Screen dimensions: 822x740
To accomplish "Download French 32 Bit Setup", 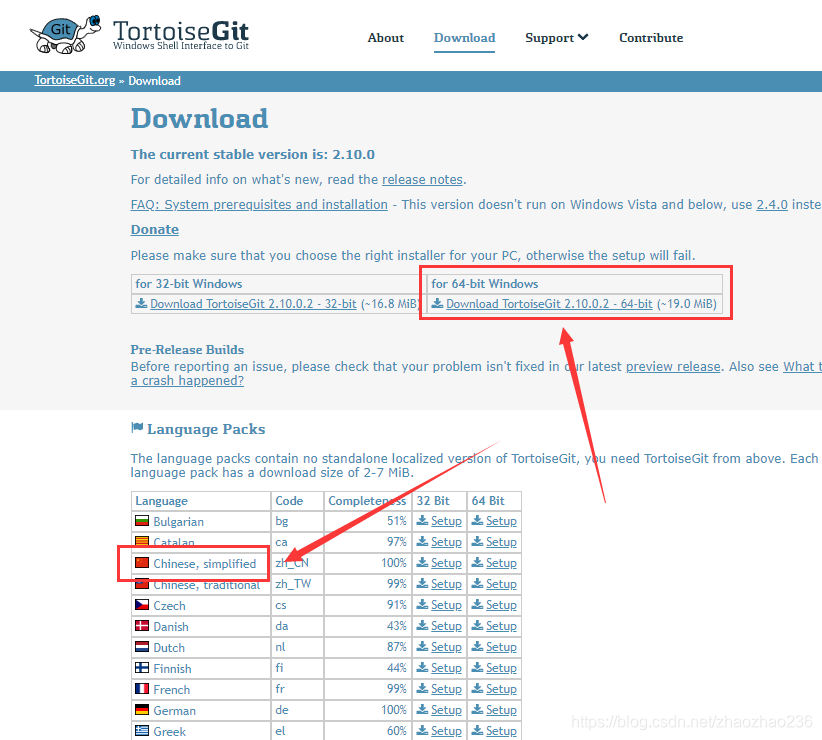I will [x=446, y=689].
